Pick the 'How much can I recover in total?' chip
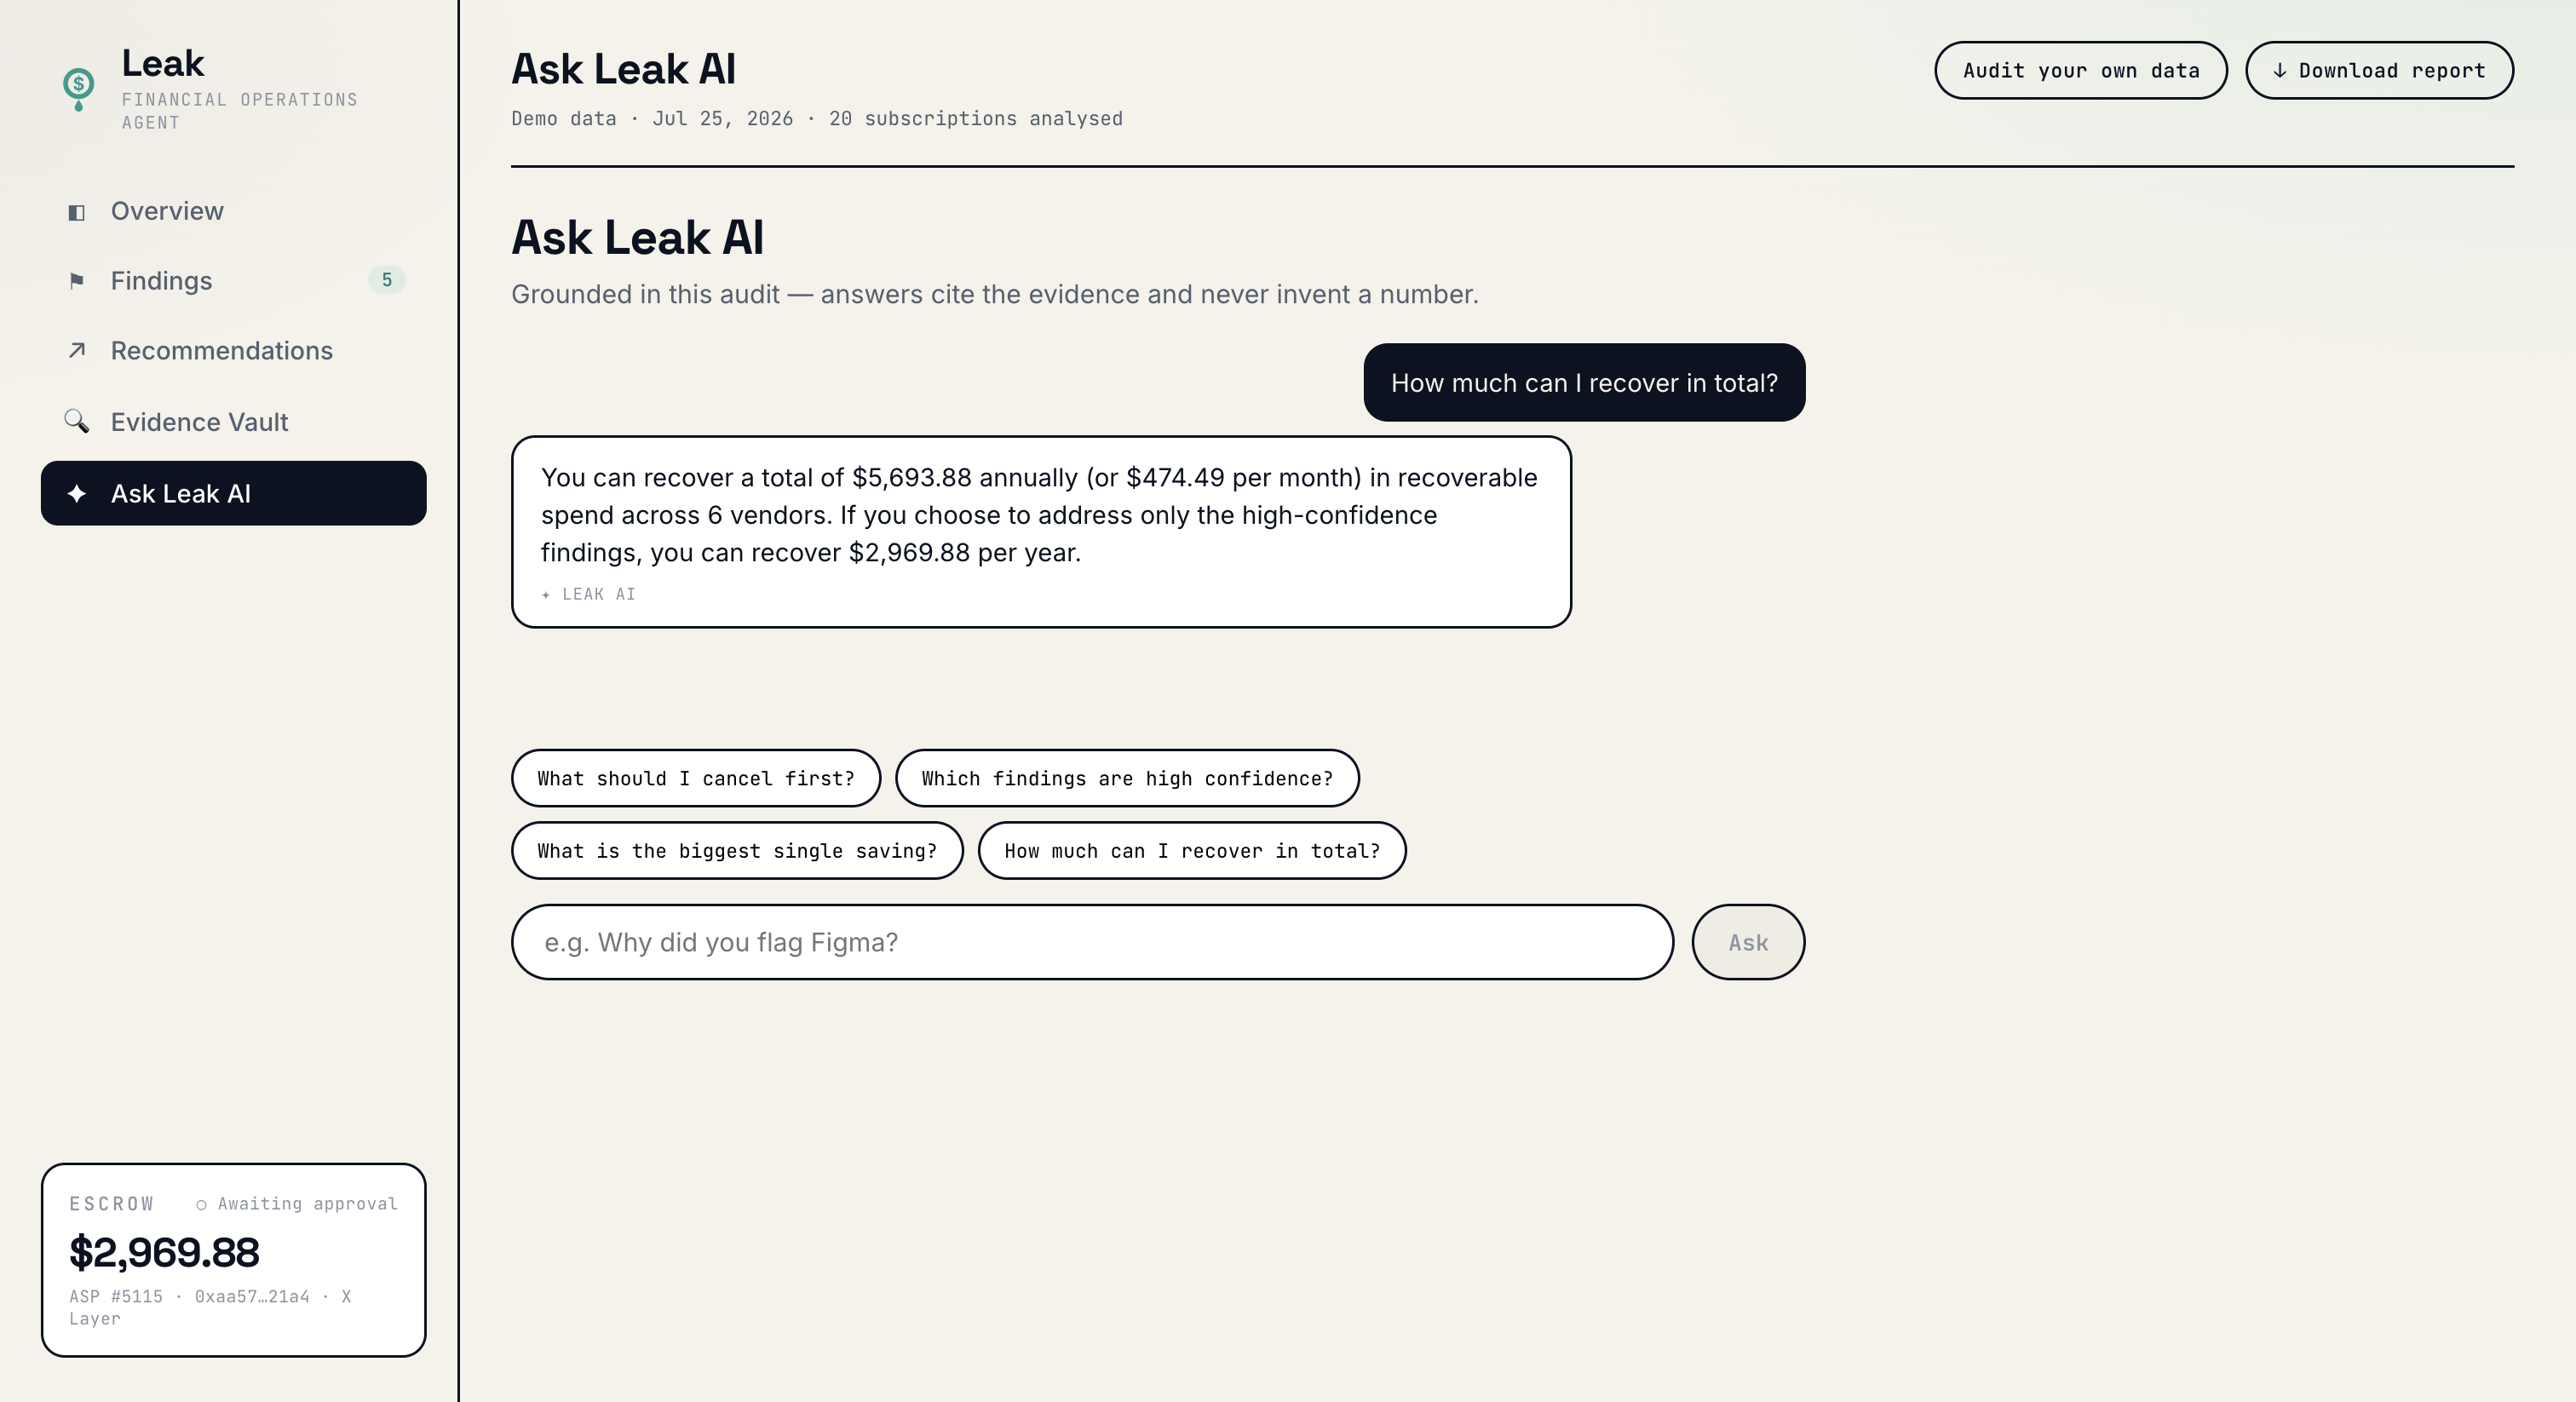The width and height of the screenshot is (2576, 1402). tap(1191, 850)
